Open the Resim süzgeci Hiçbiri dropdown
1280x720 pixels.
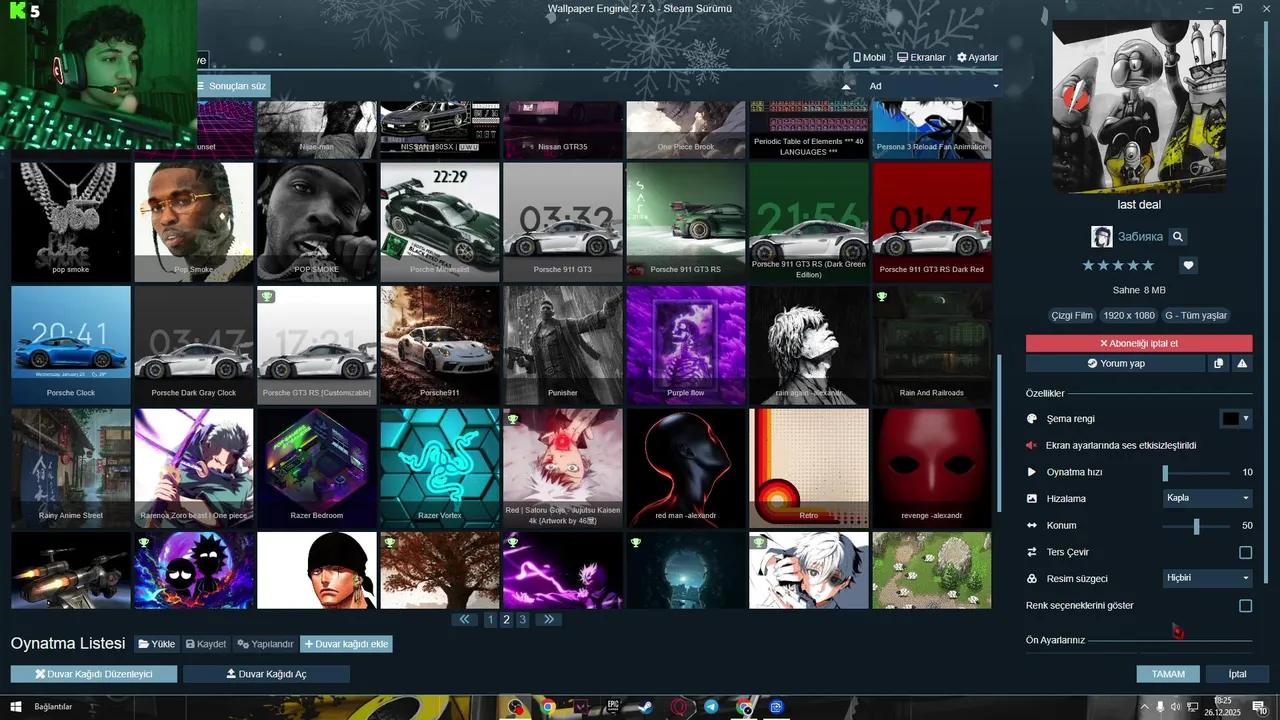[1207, 578]
